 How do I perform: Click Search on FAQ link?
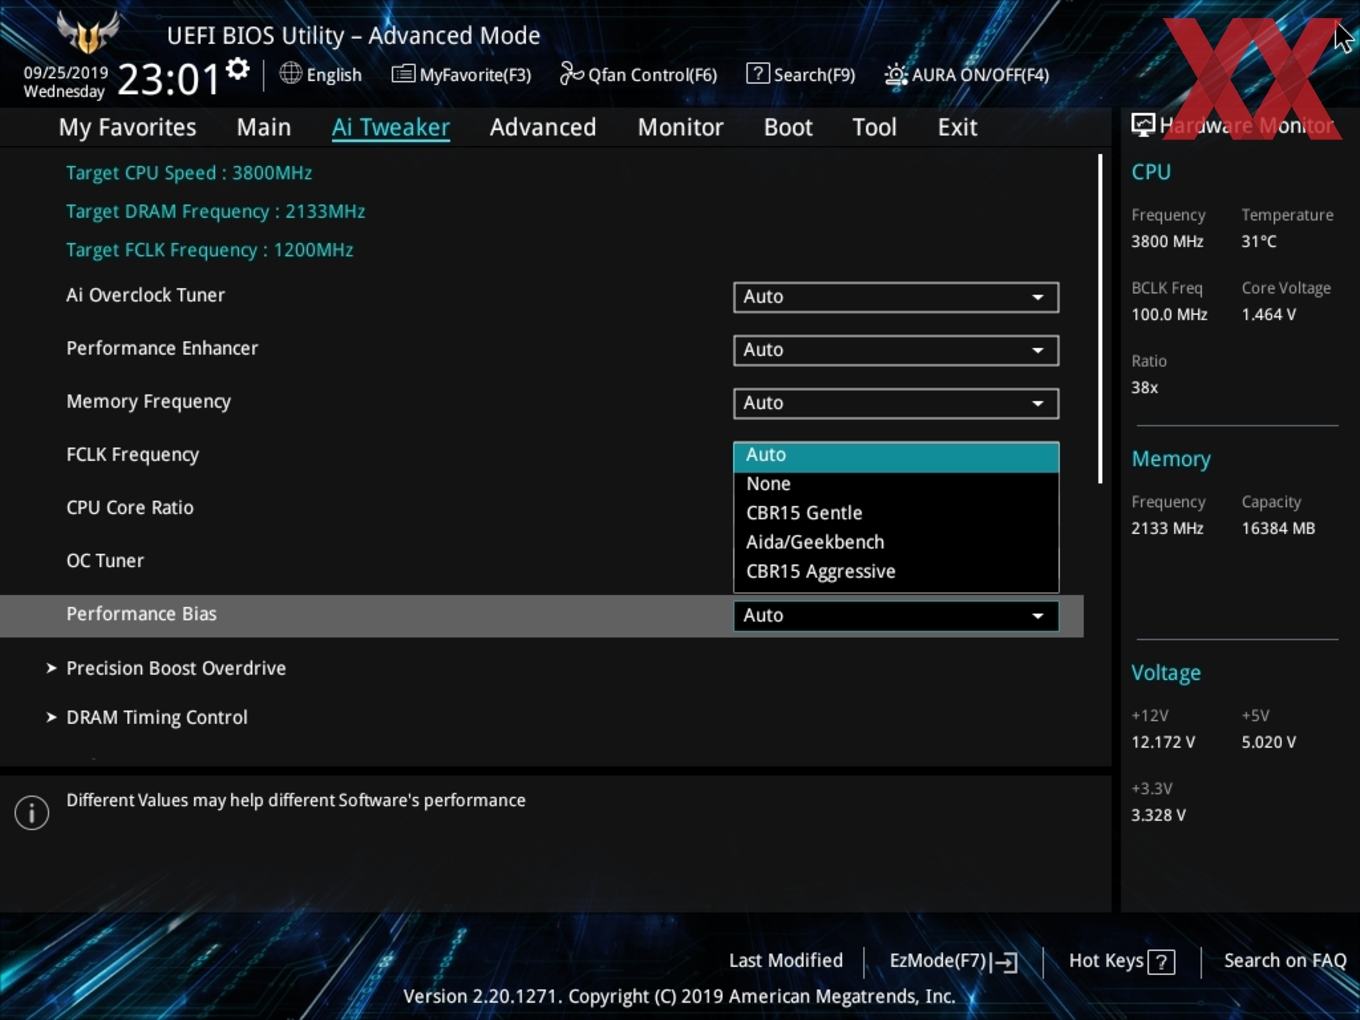[x=1285, y=960]
